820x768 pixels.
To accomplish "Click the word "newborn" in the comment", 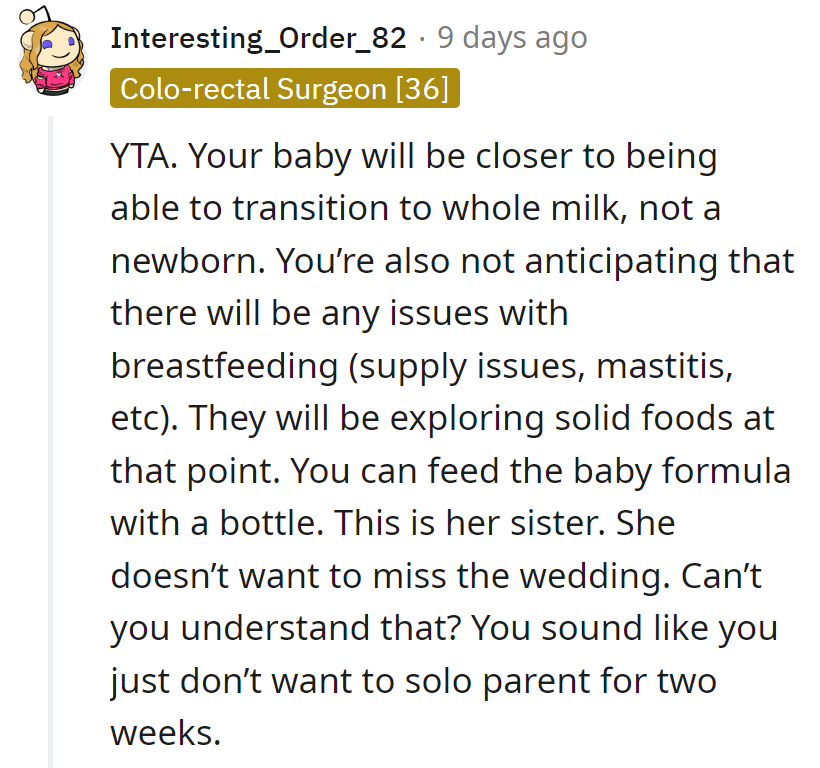I will 183,261.
